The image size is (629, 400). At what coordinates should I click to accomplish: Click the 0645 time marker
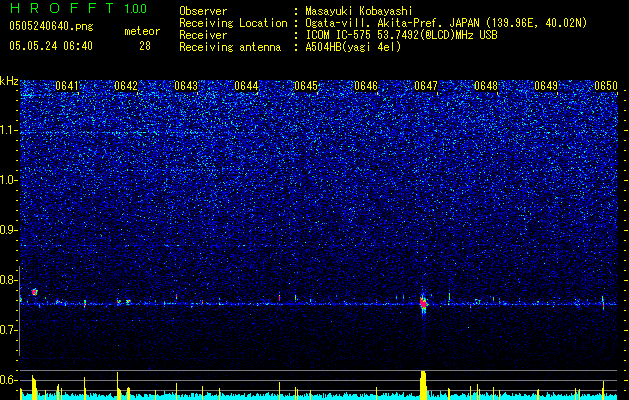coord(306,86)
